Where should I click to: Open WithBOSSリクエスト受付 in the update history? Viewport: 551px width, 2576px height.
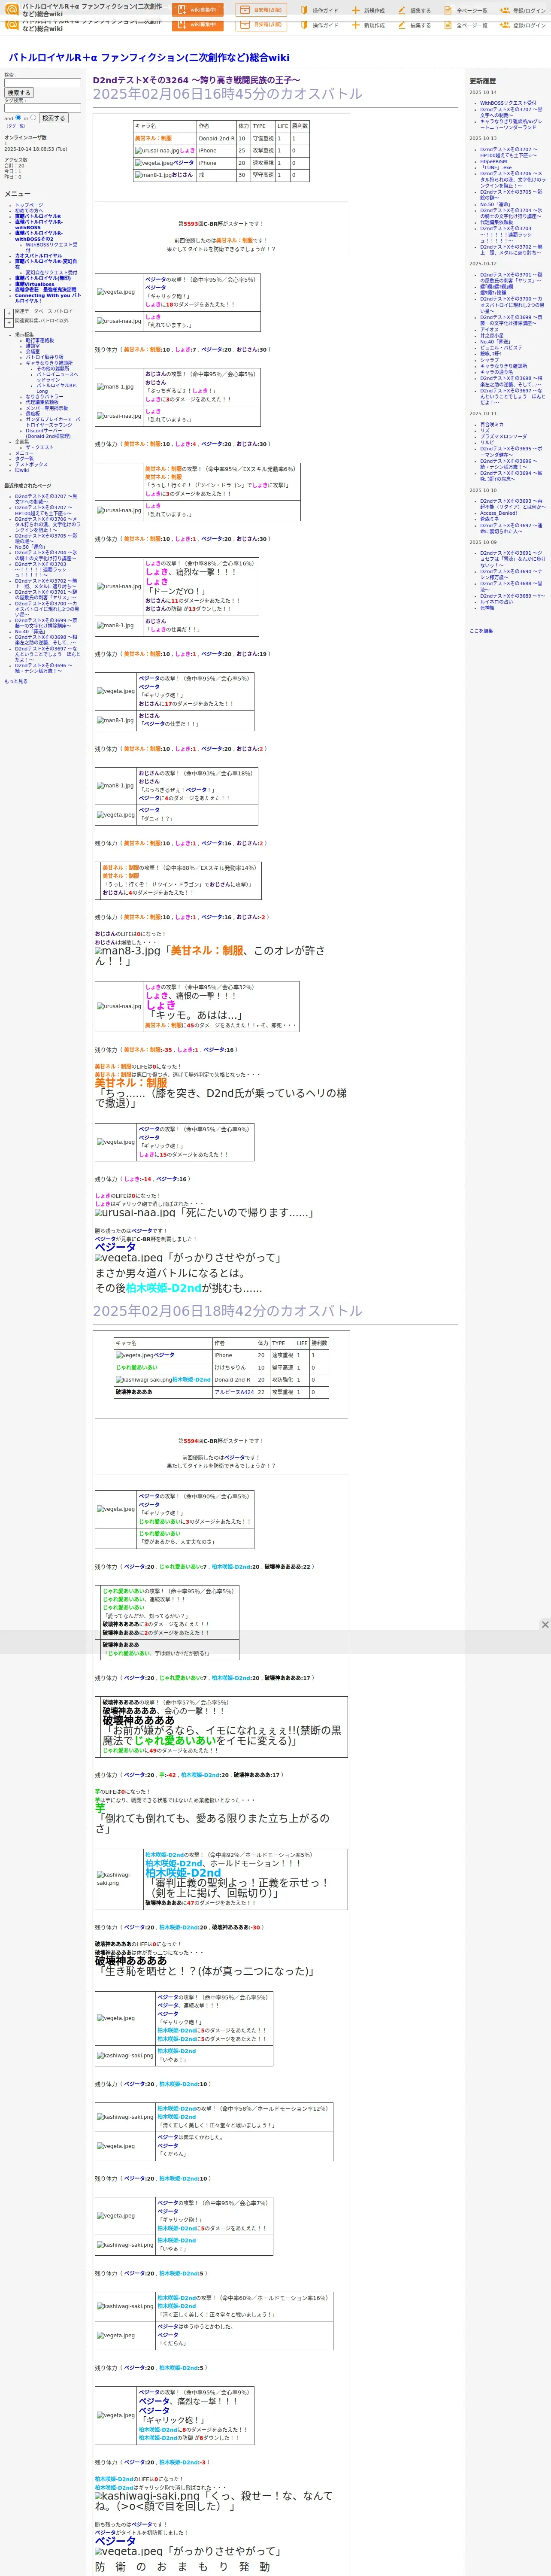pyautogui.click(x=508, y=103)
